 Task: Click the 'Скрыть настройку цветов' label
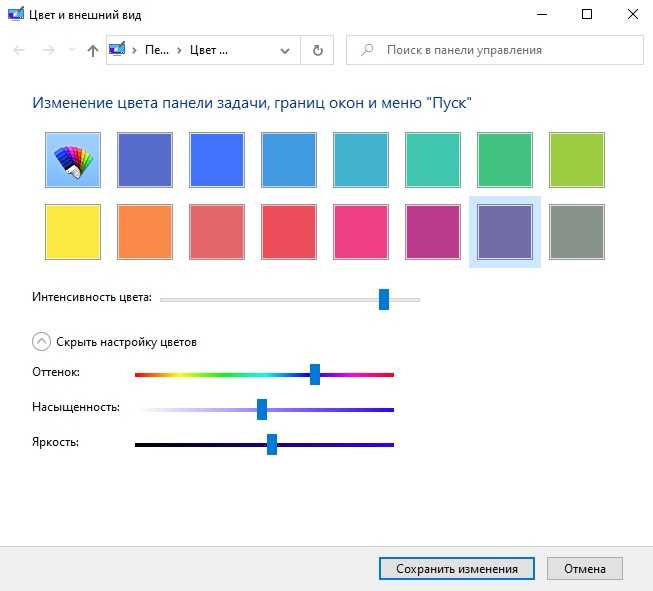pos(127,342)
